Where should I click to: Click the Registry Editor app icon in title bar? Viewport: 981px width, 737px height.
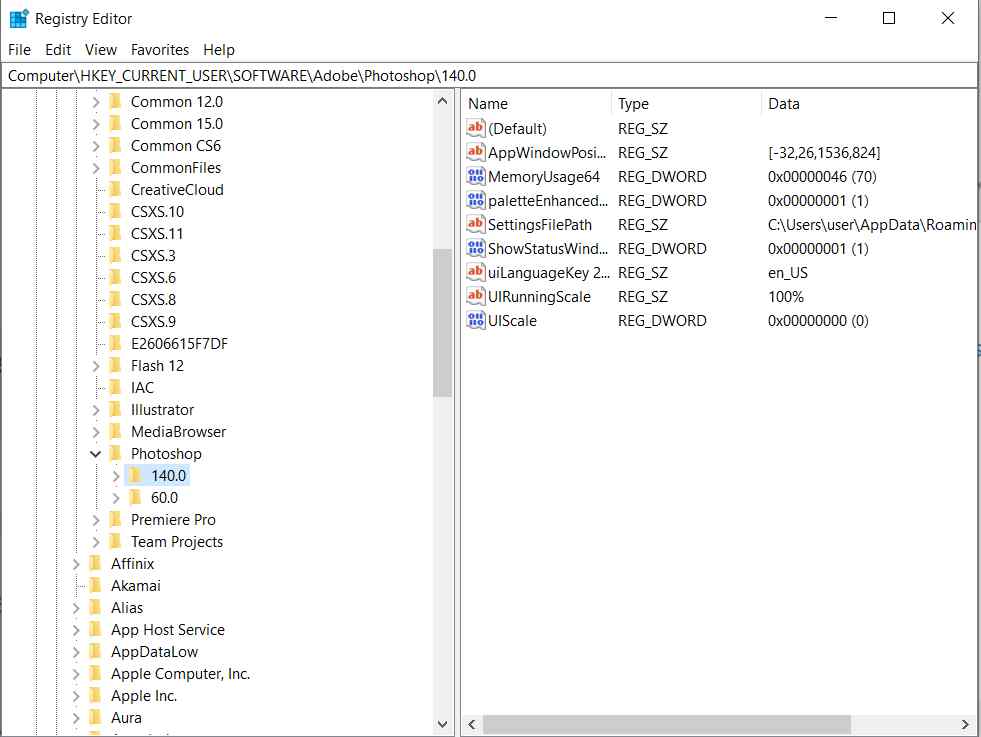click(x=19, y=19)
